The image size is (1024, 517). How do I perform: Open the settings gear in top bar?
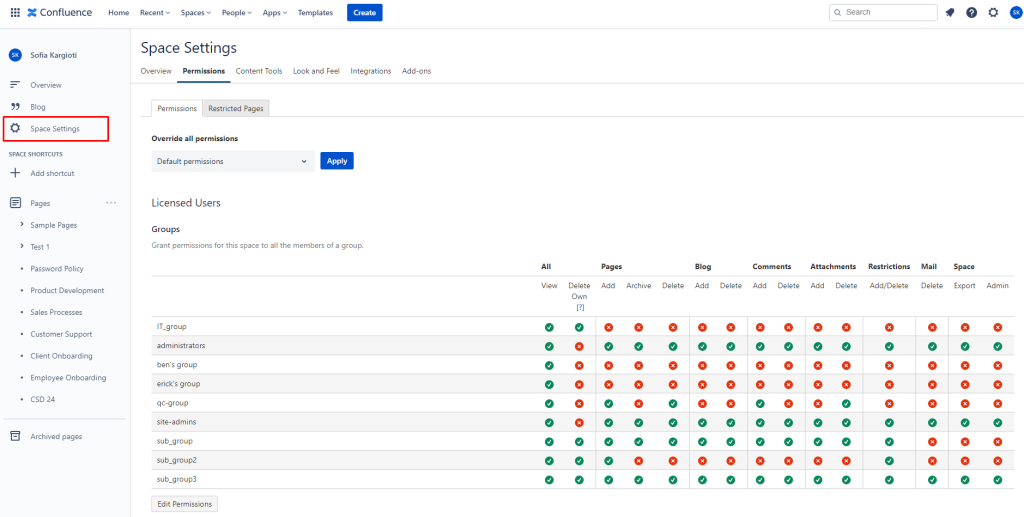[993, 12]
